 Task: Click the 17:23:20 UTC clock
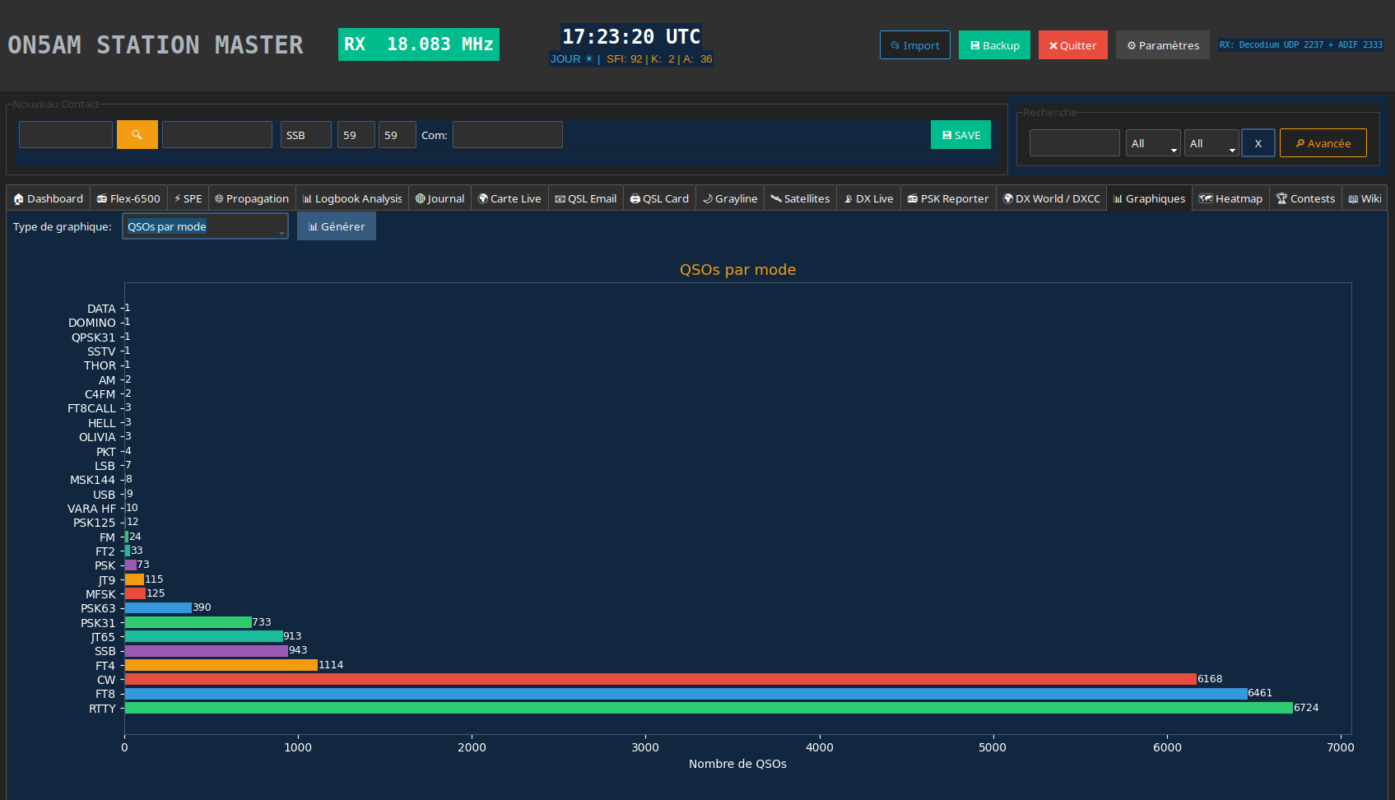pyautogui.click(x=631, y=37)
